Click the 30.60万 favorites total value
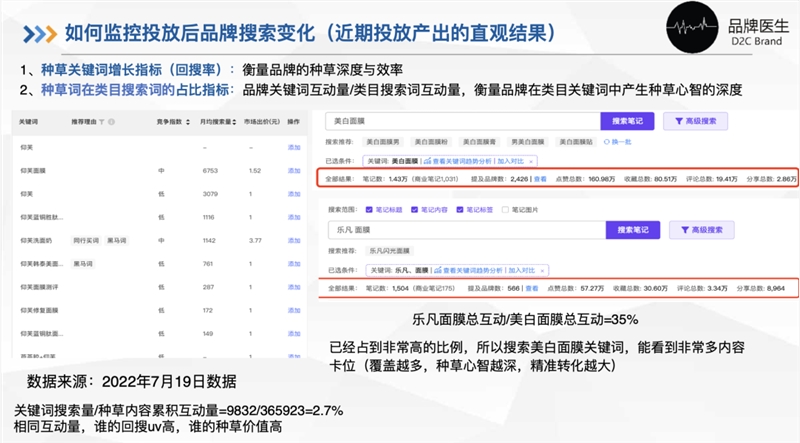Image resolution: width=800 pixels, height=443 pixels. click(656, 288)
